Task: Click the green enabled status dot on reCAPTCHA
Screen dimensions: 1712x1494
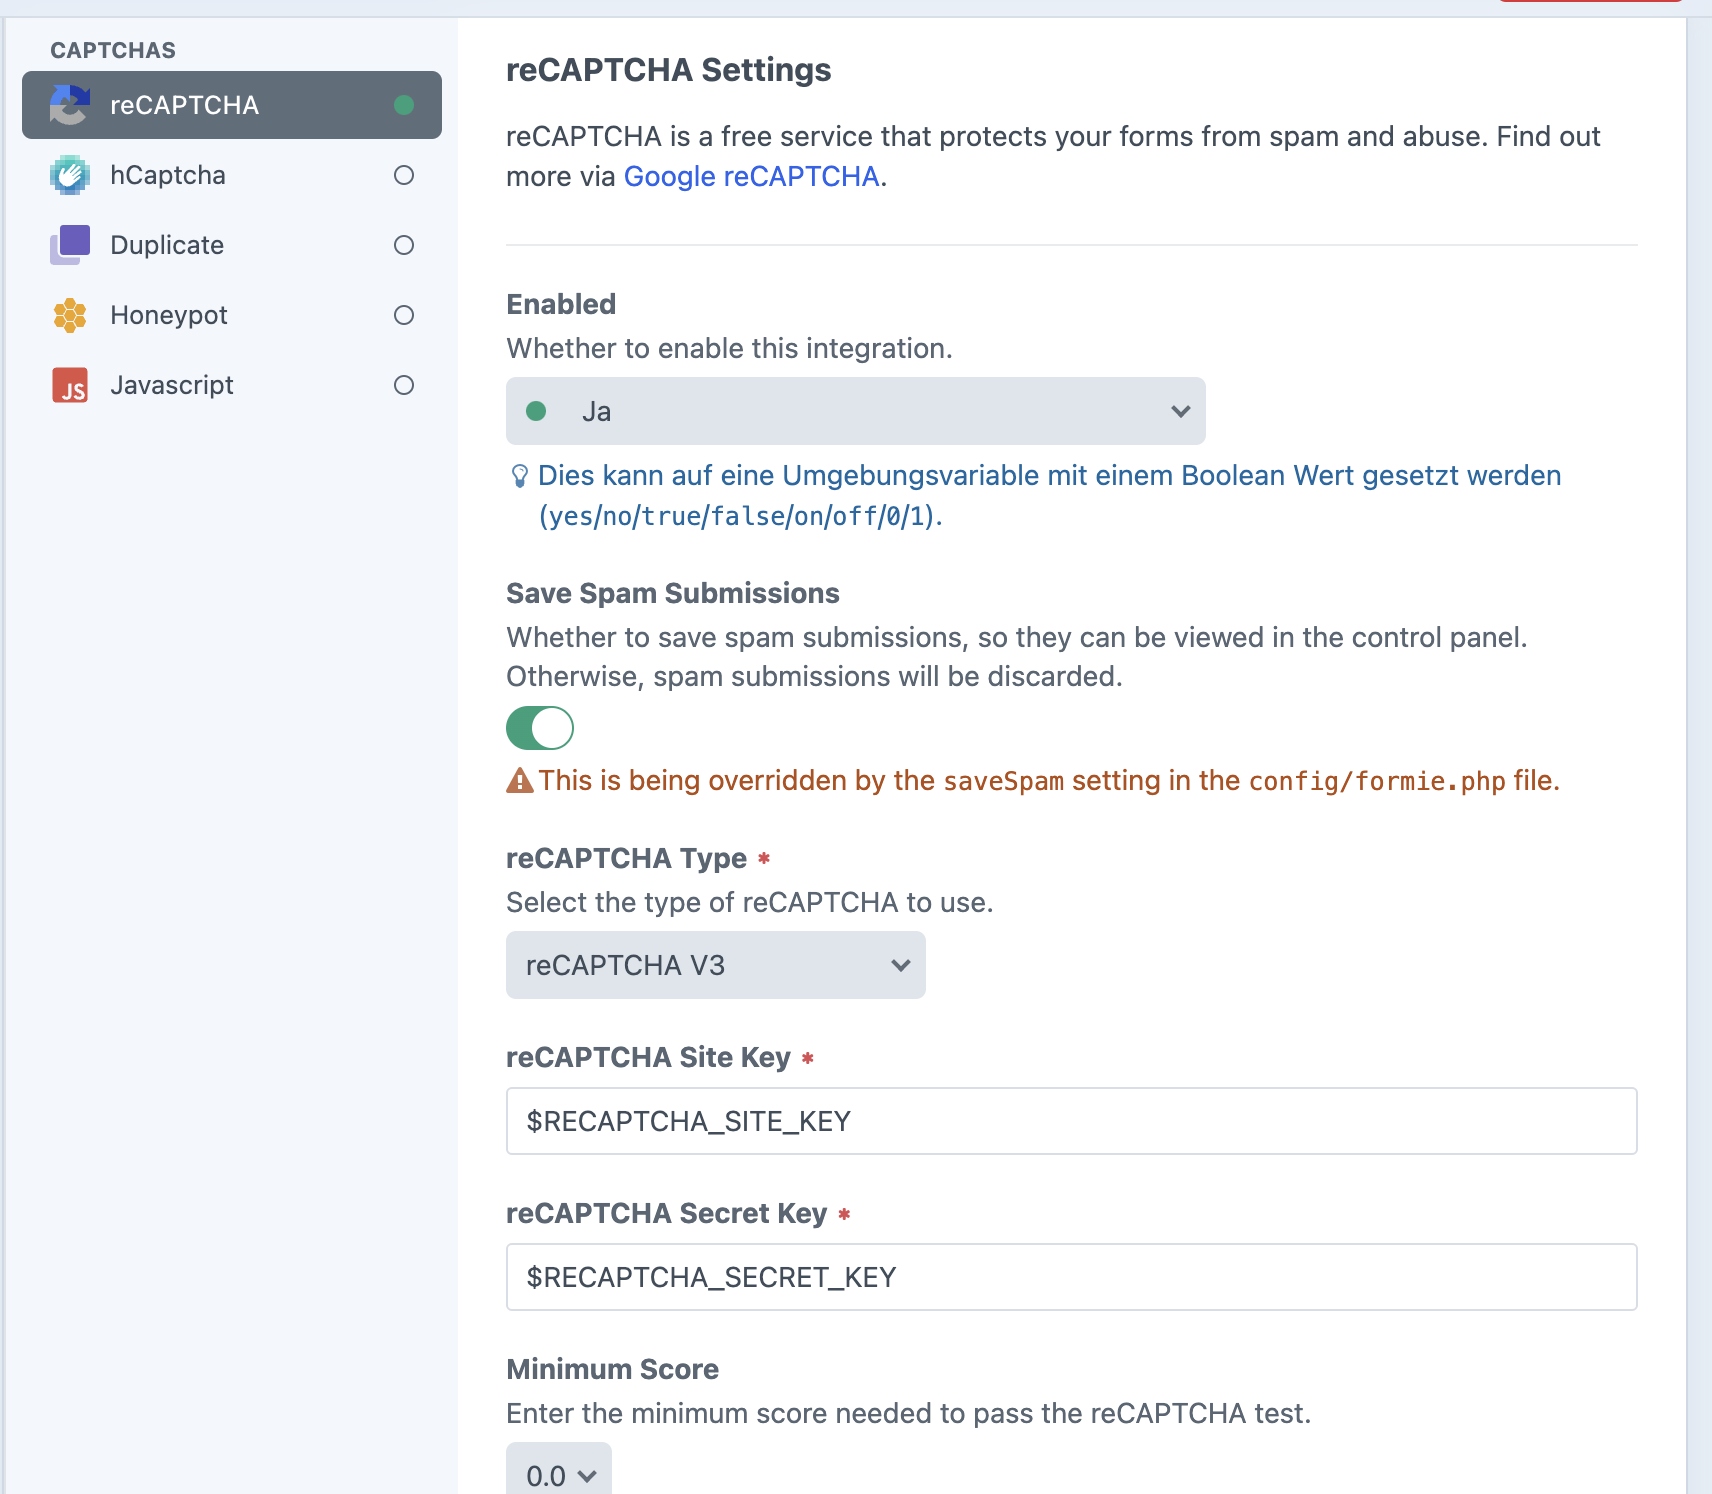Action: tap(404, 104)
